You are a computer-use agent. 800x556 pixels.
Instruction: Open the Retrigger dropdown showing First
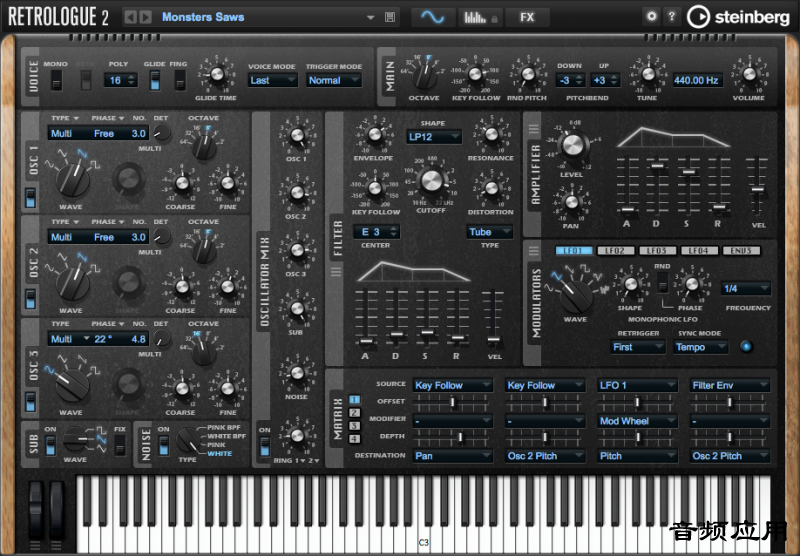(638, 347)
